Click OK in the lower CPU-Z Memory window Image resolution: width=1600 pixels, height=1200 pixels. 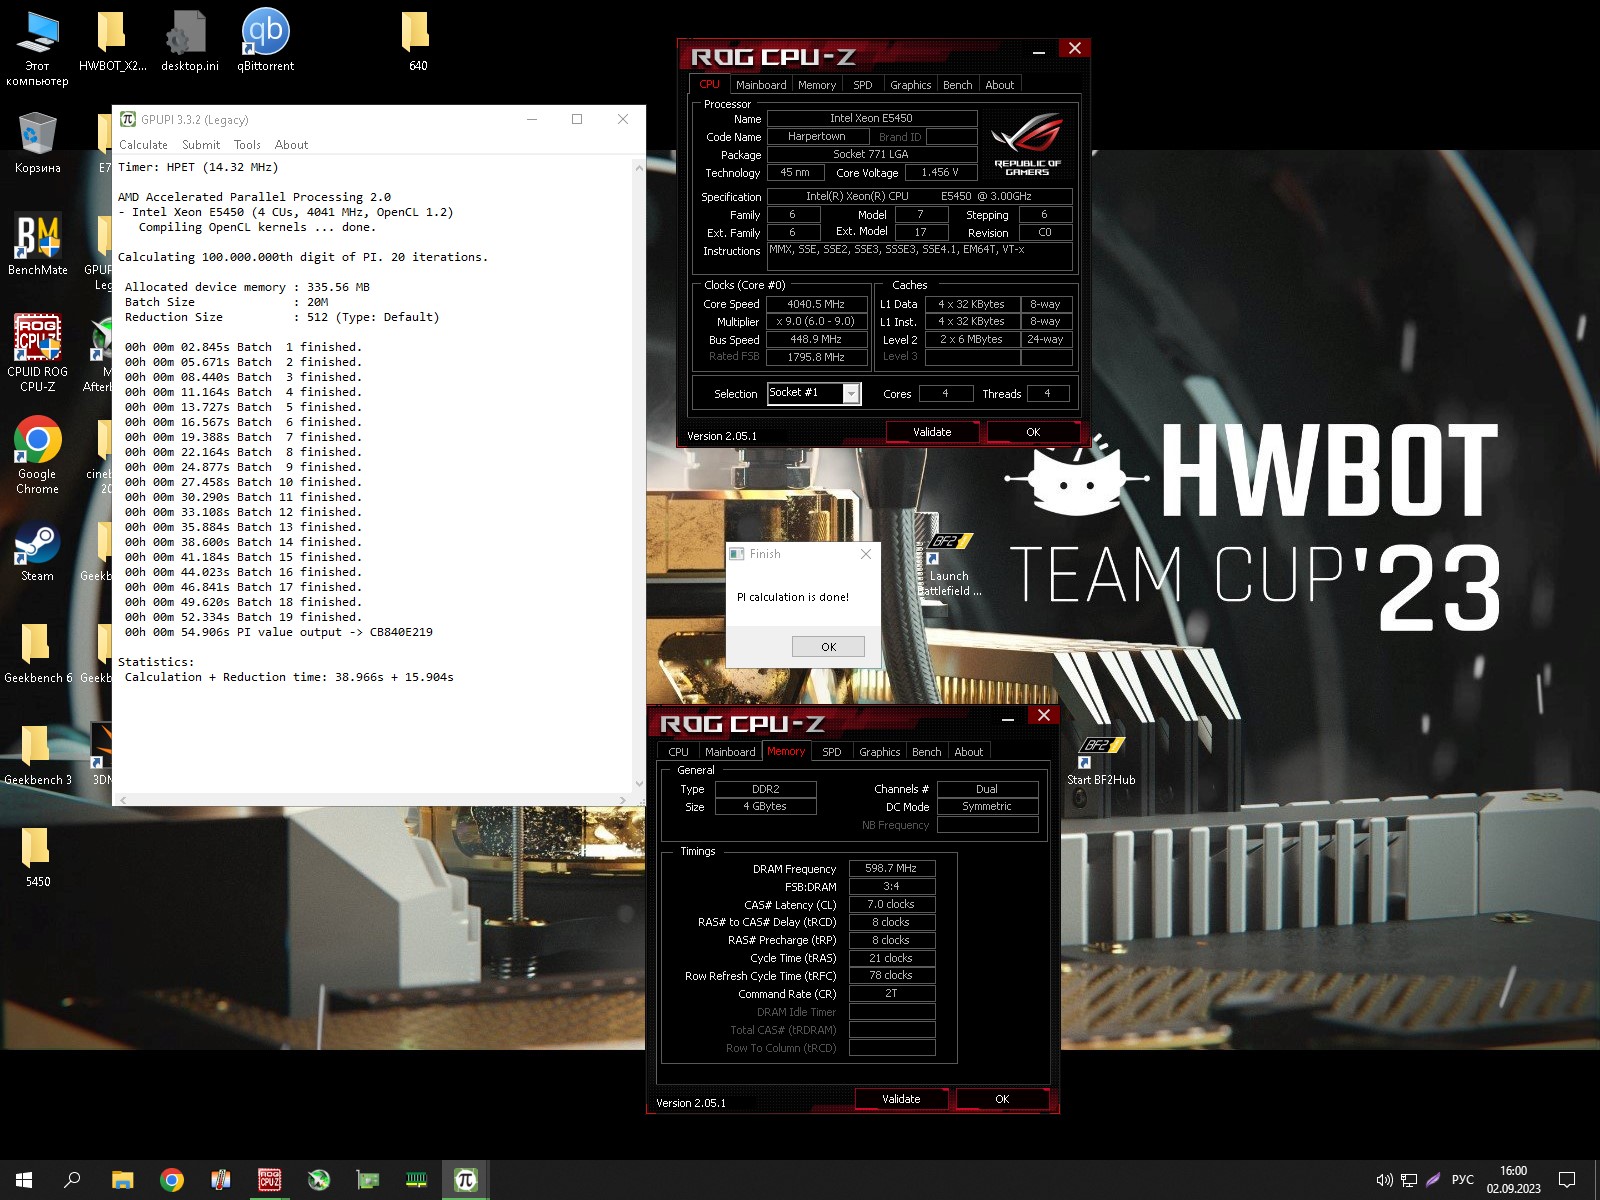tap(1002, 1099)
